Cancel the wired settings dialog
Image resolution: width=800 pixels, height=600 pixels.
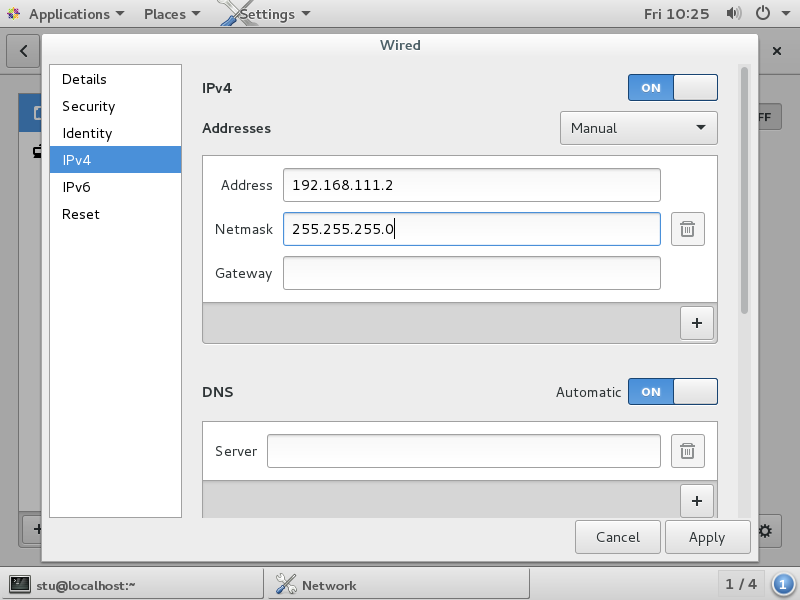pyautogui.click(x=617, y=537)
